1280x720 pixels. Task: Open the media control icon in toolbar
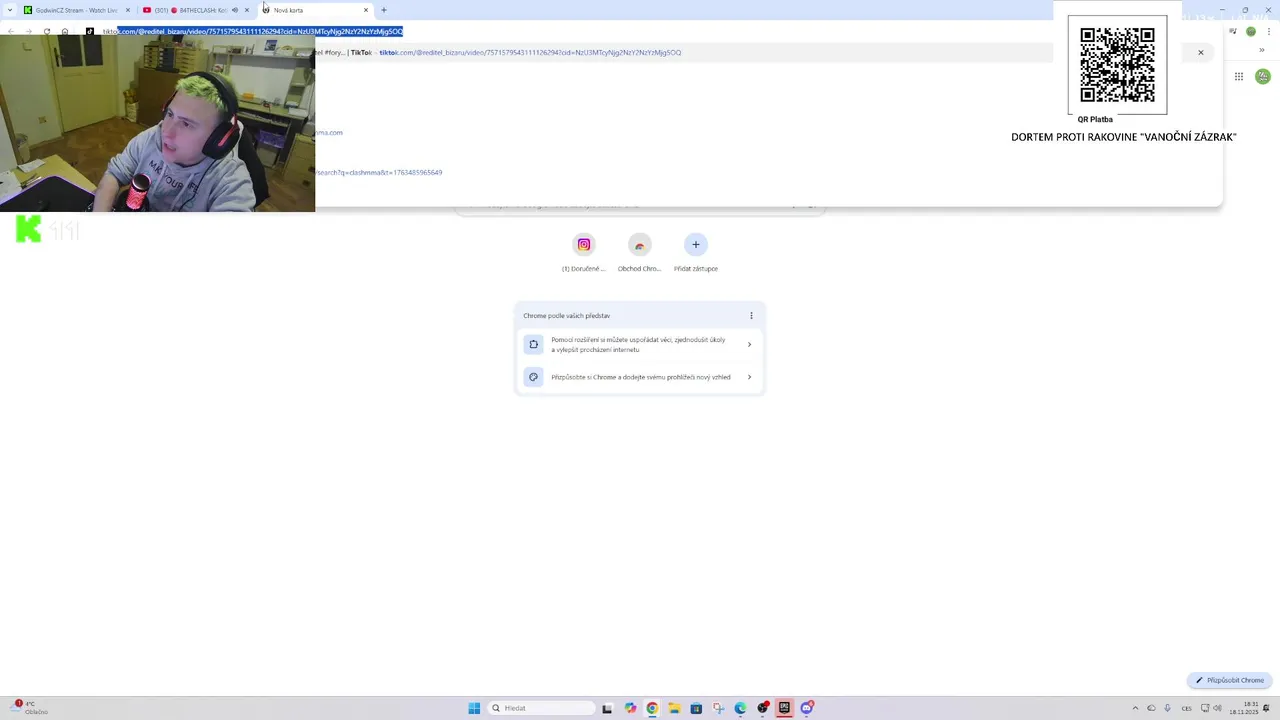coord(1232,31)
